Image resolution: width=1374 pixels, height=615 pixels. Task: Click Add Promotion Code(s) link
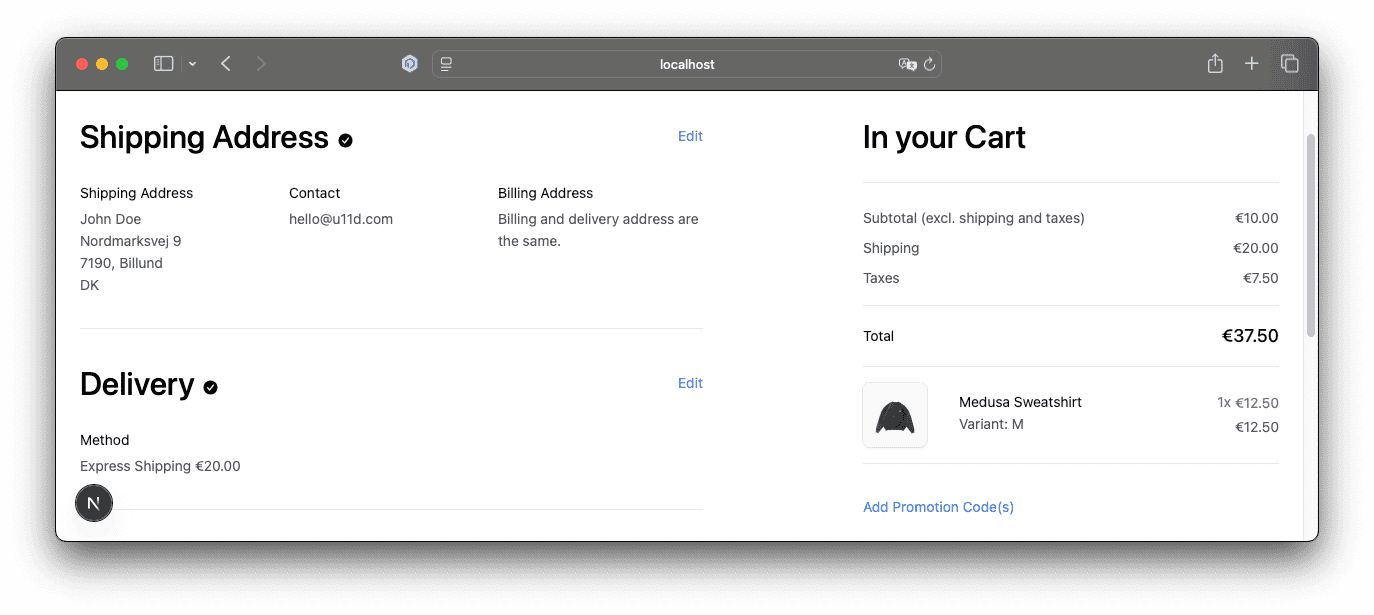click(938, 507)
